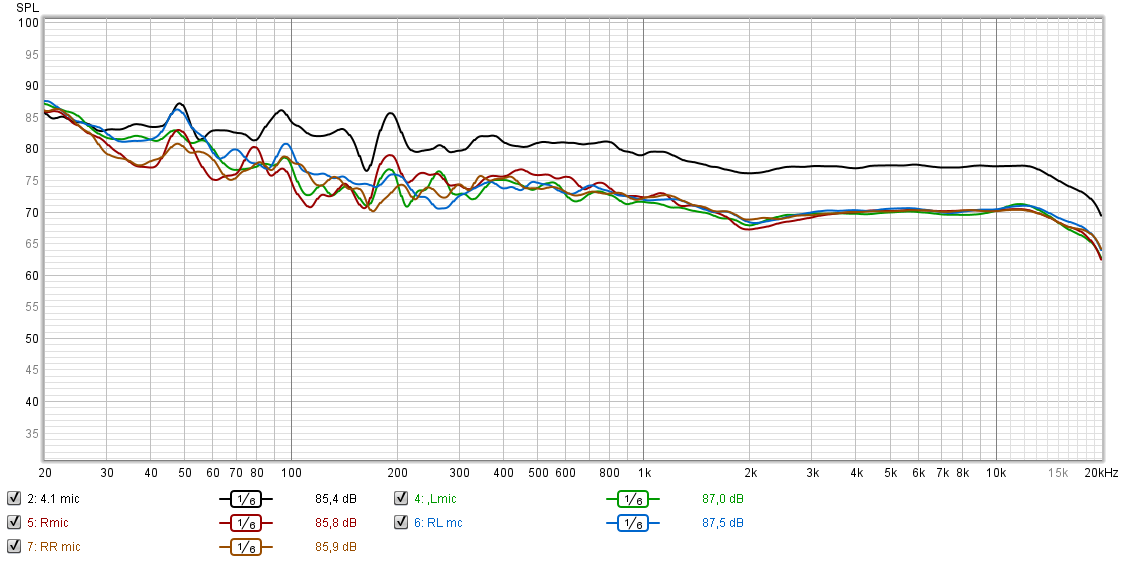Click the 500 frequency axis label
Viewport: 1124px width, 561px height.
[x=538, y=472]
